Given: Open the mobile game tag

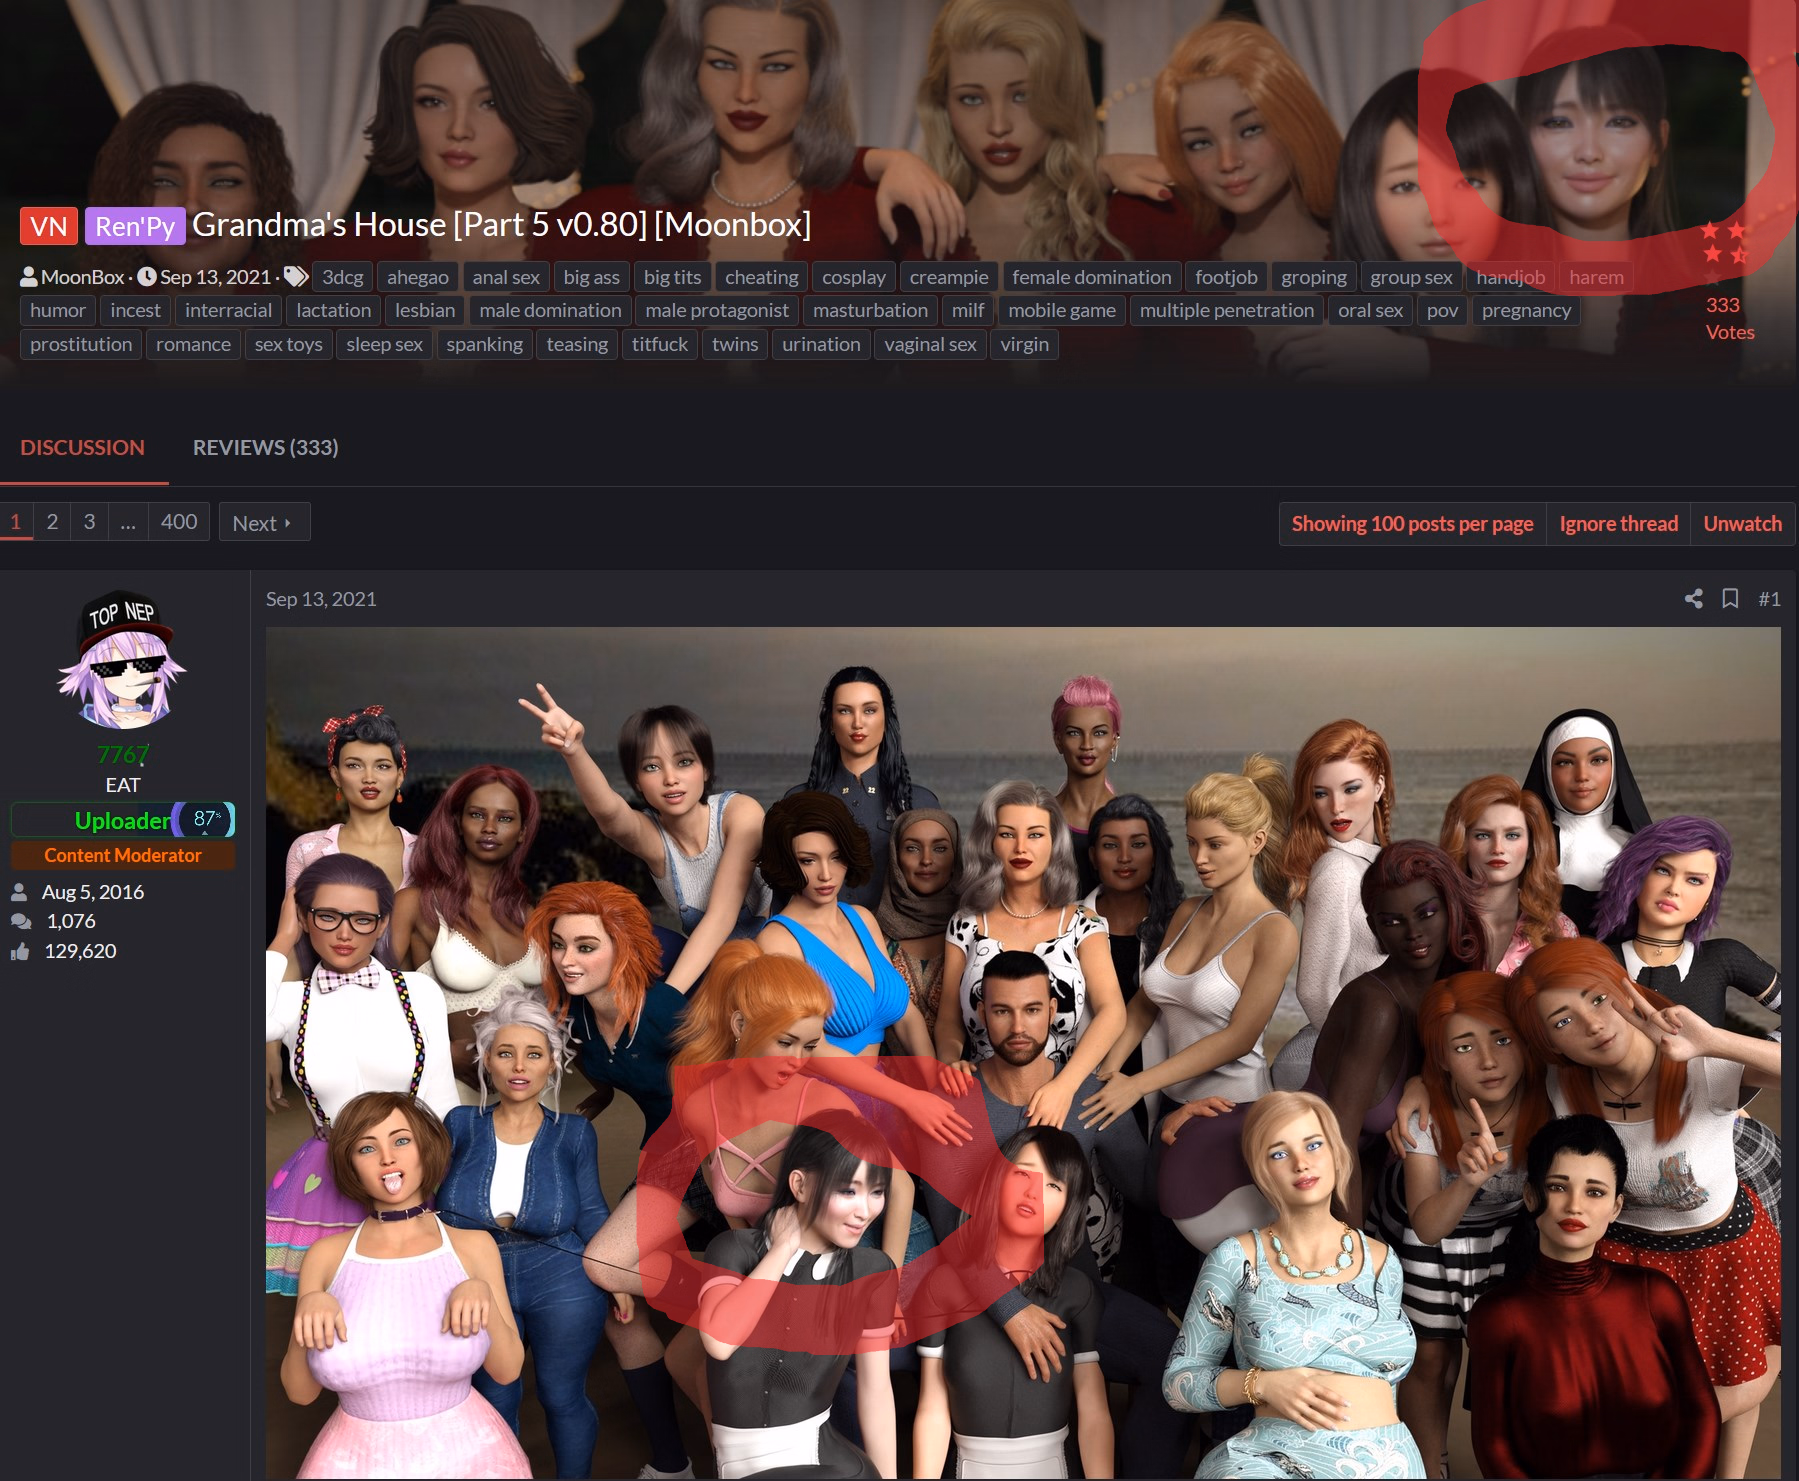Looking at the screenshot, I should point(1061,310).
